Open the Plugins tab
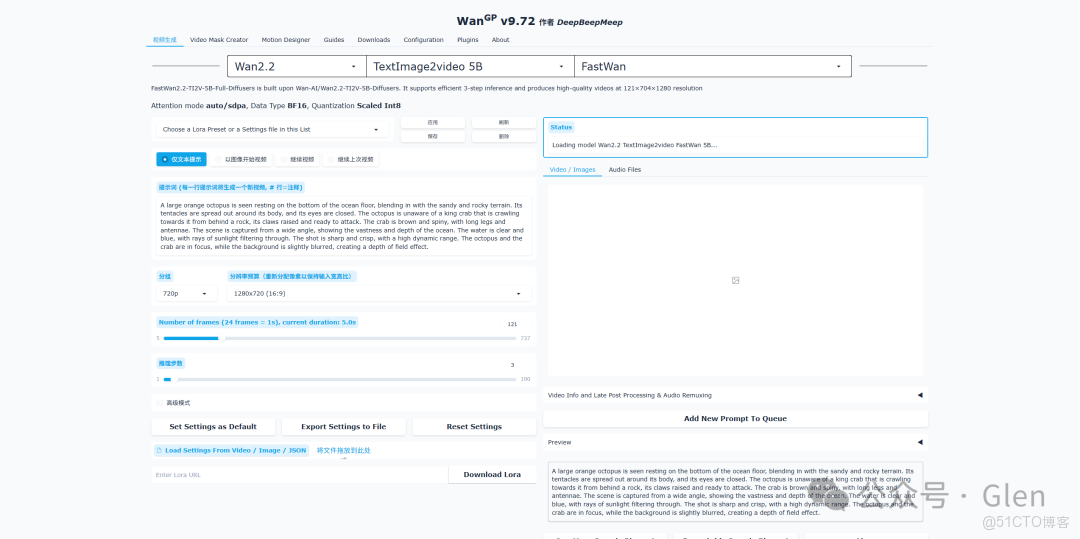This screenshot has width=1080, height=539. click(468, 40)
